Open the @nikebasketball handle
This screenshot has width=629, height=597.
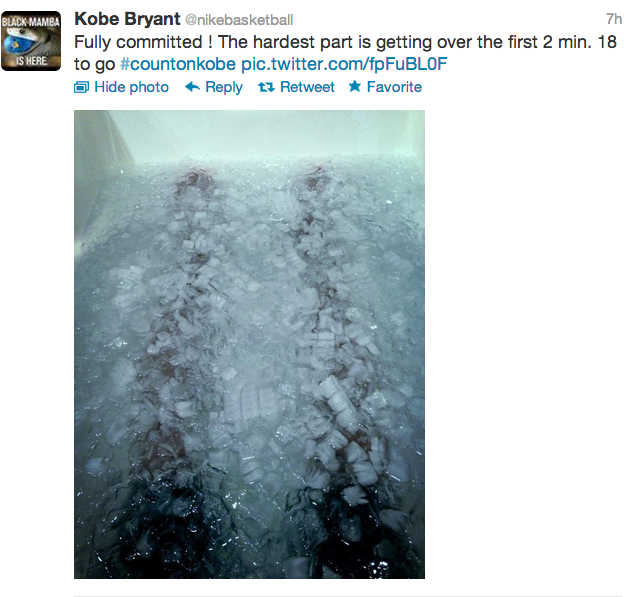239,20
